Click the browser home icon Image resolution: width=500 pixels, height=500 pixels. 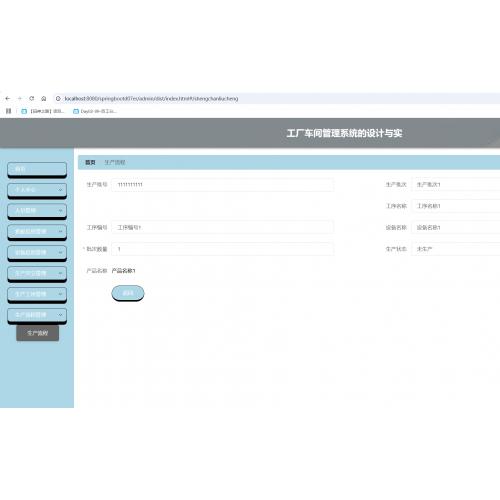(x=44, y=98)
